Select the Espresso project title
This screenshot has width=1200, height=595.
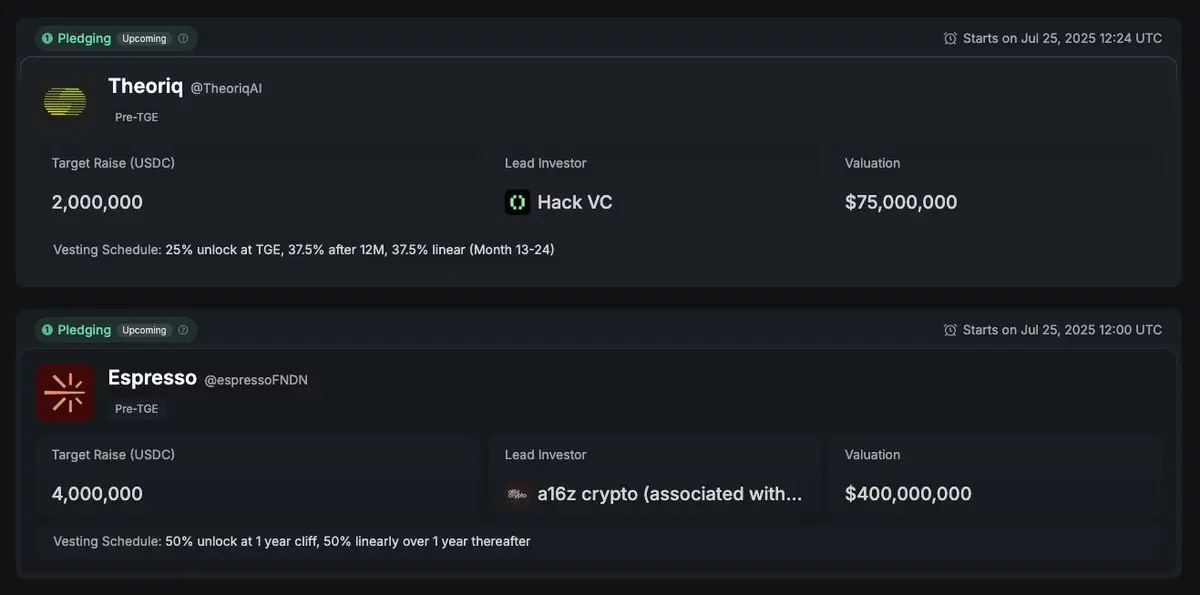point(152,378)
